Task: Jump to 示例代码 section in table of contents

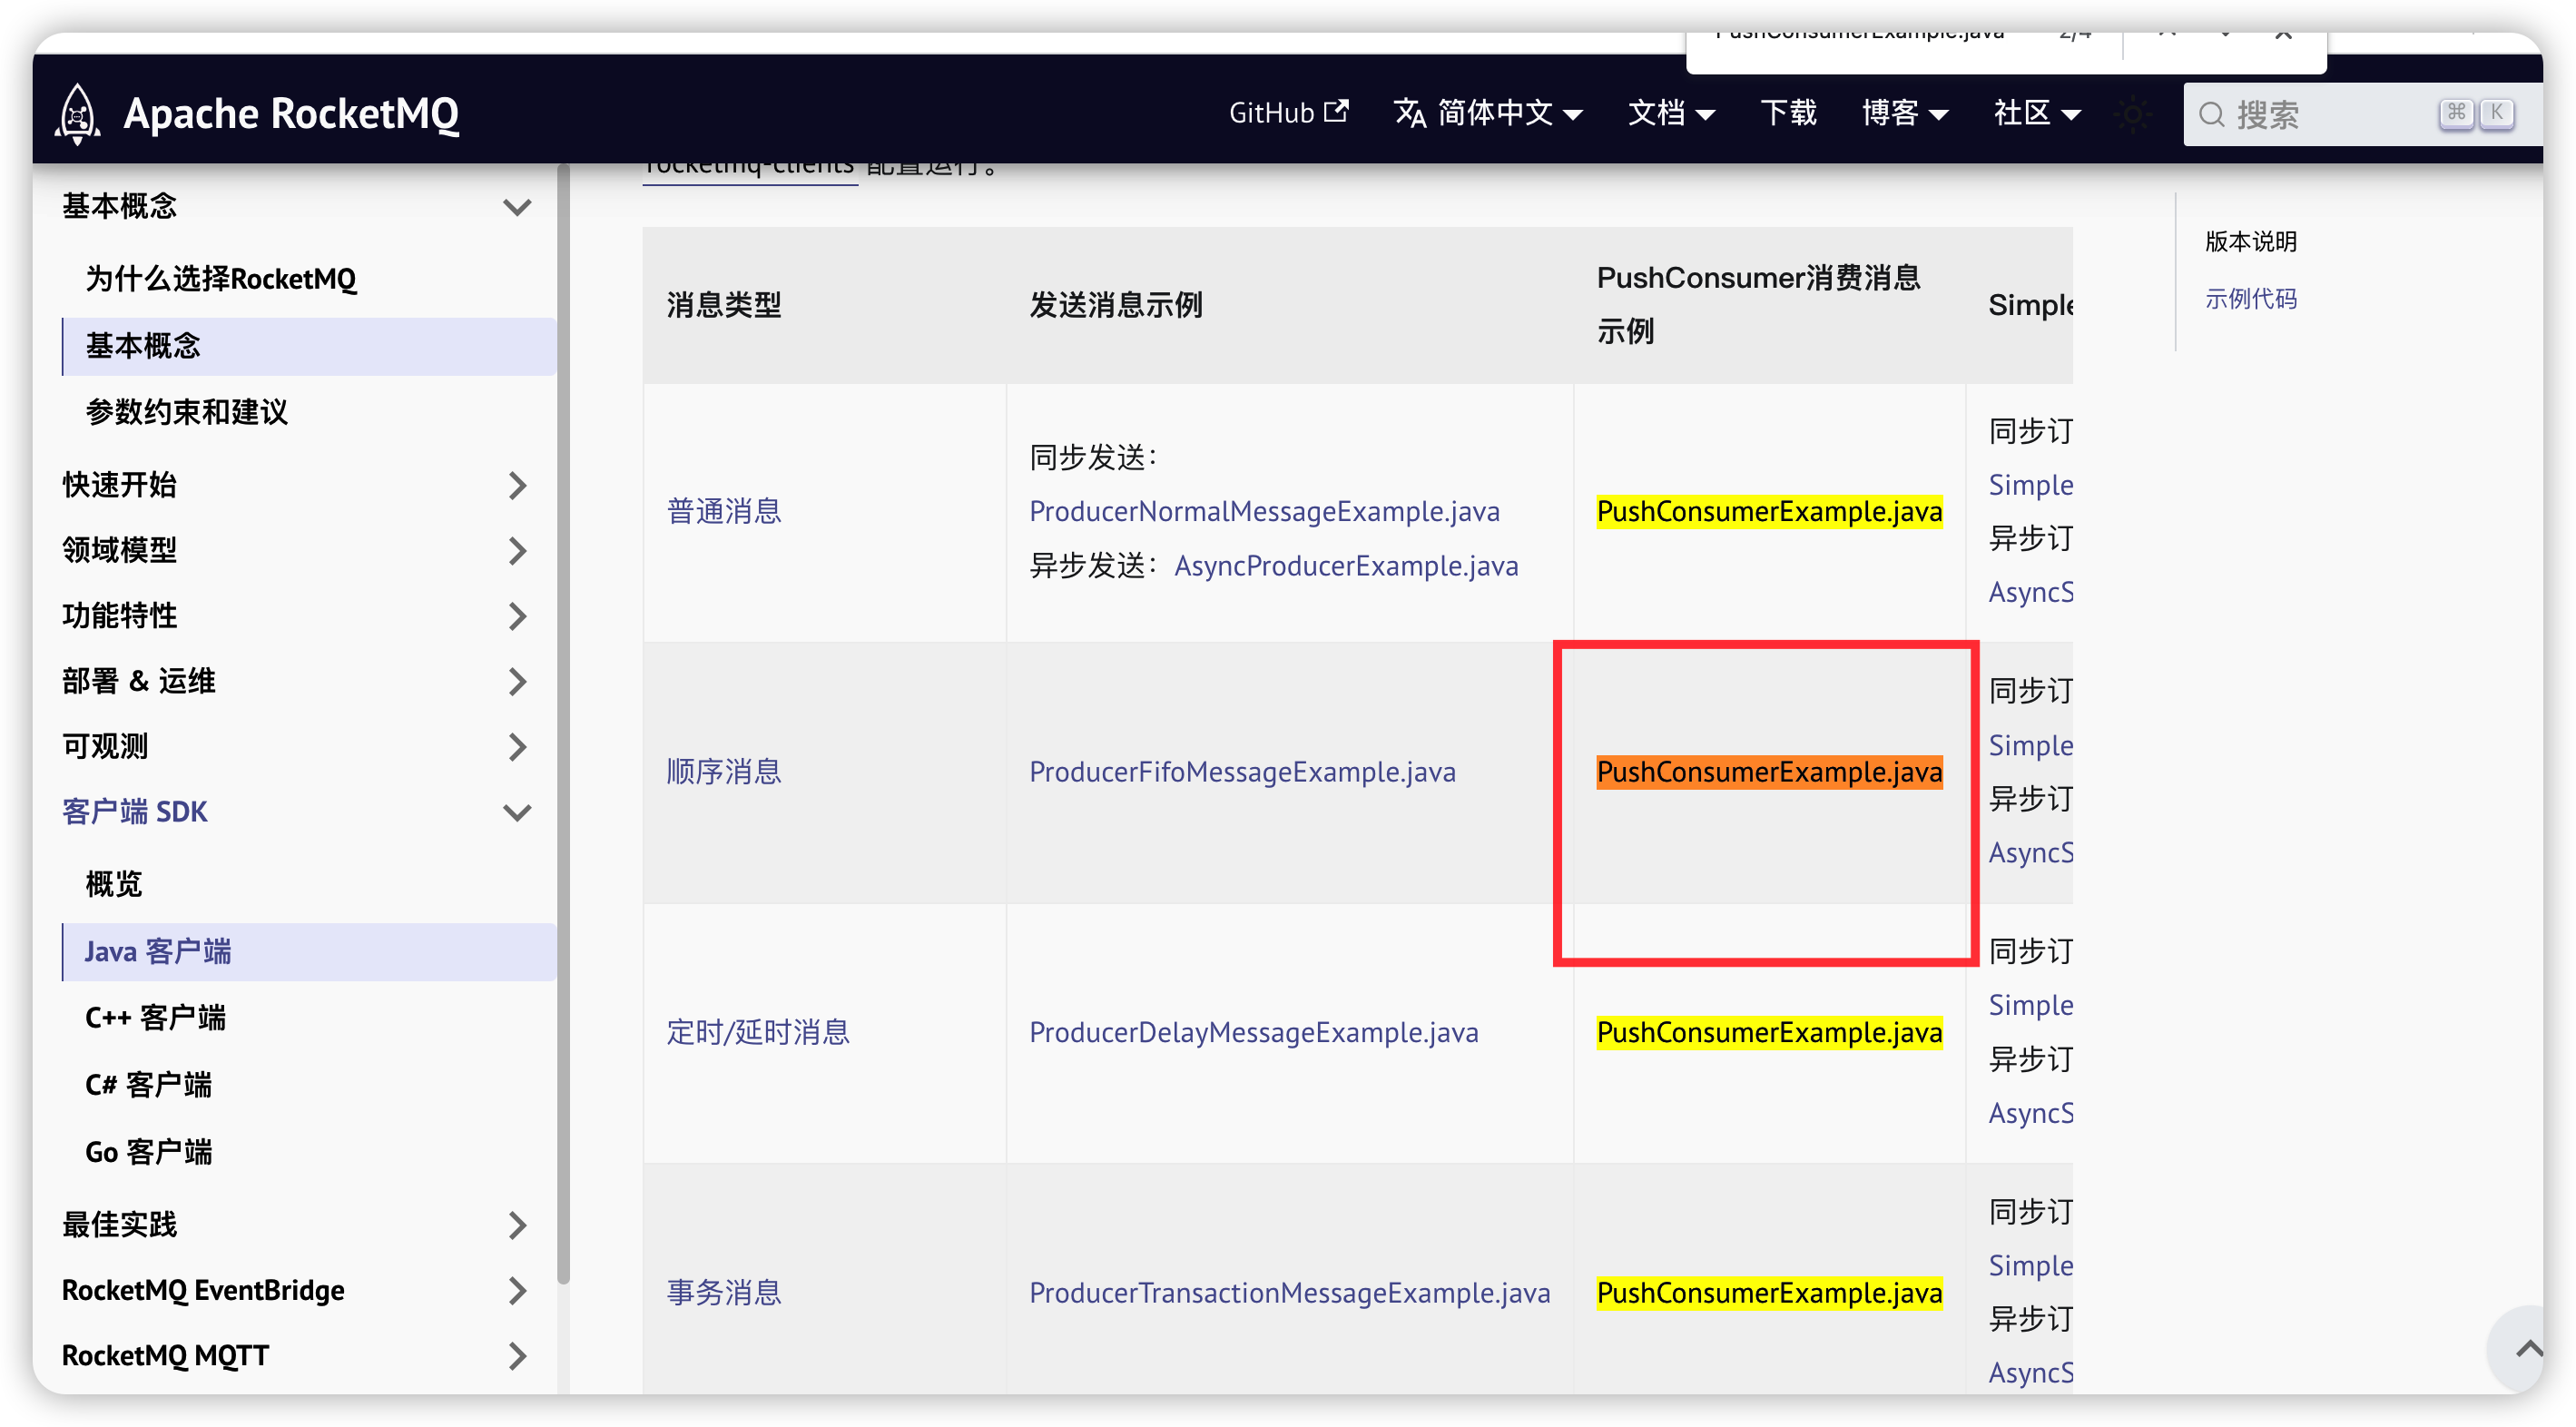Action: [2250, 298]
